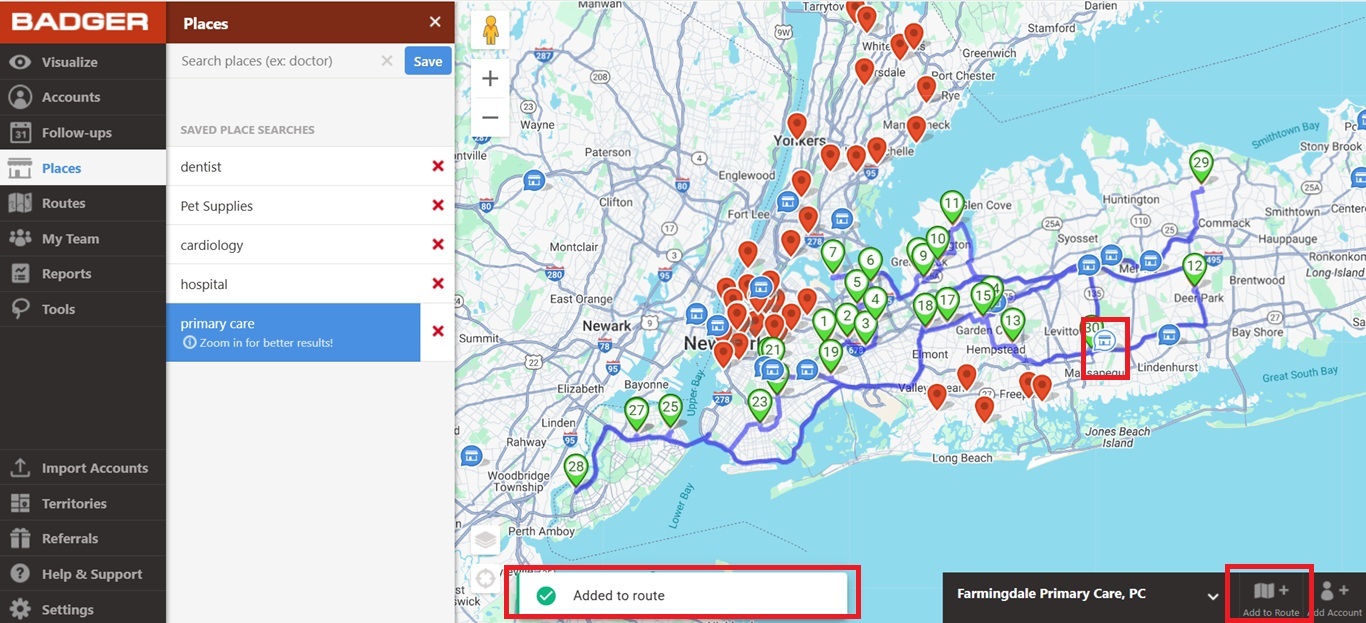1366x623 pixels.
Task: Delete the Pet Supplies saved search
Action: [438, 206]
